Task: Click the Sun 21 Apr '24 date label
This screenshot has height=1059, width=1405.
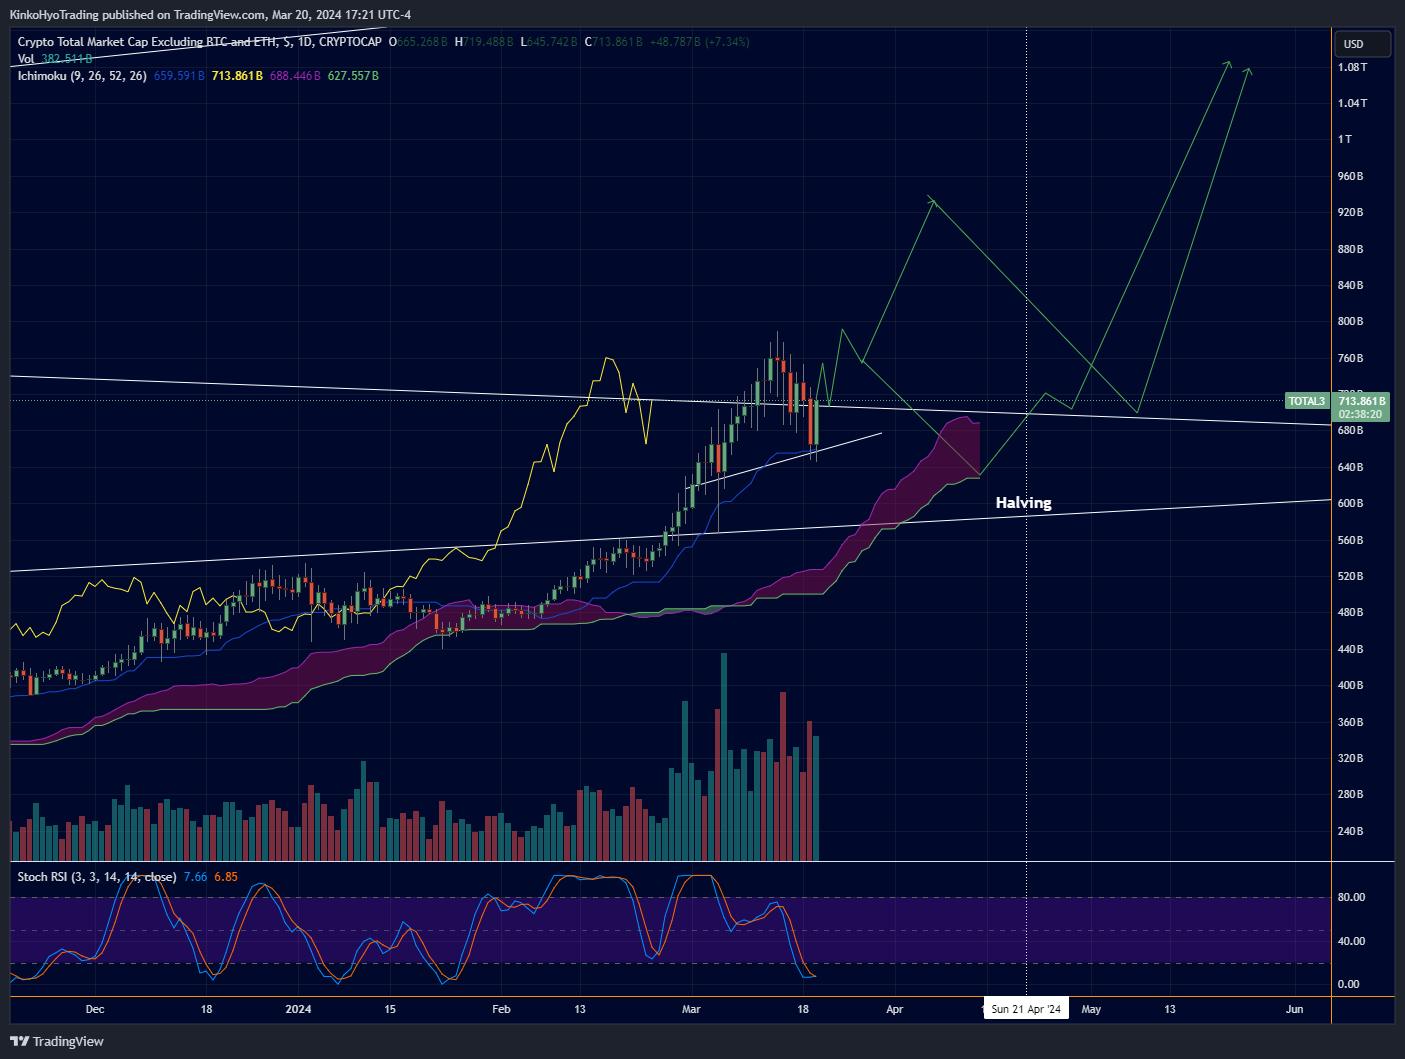Action: [x=1026, y=1009]
